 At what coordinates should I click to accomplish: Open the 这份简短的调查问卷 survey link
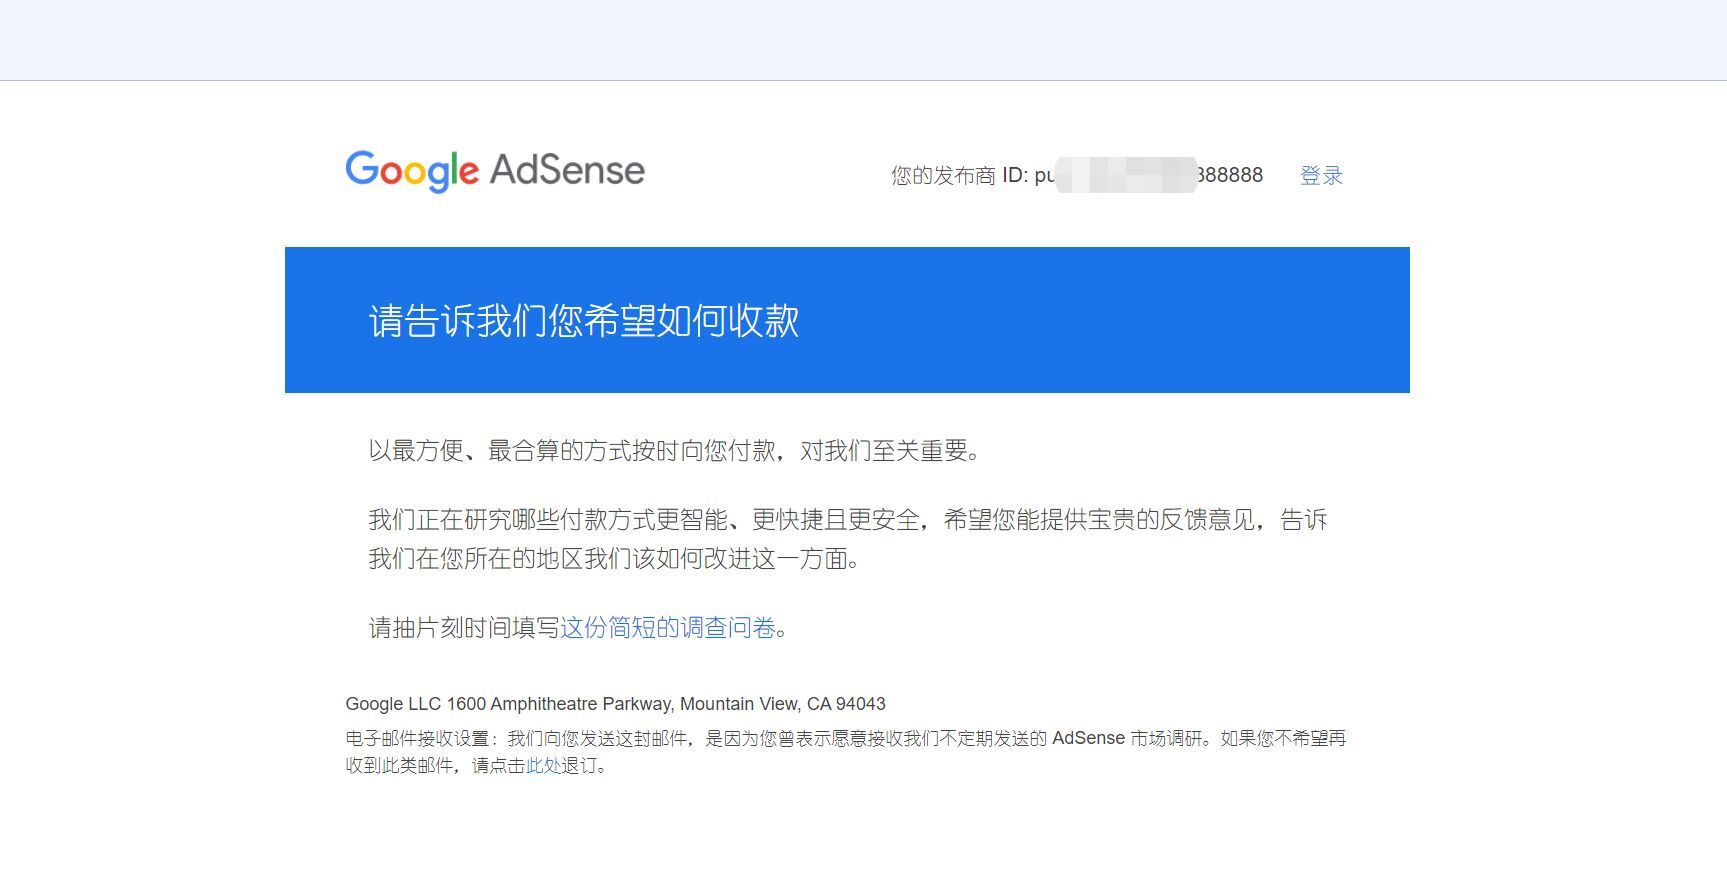[x=668, y=627]
